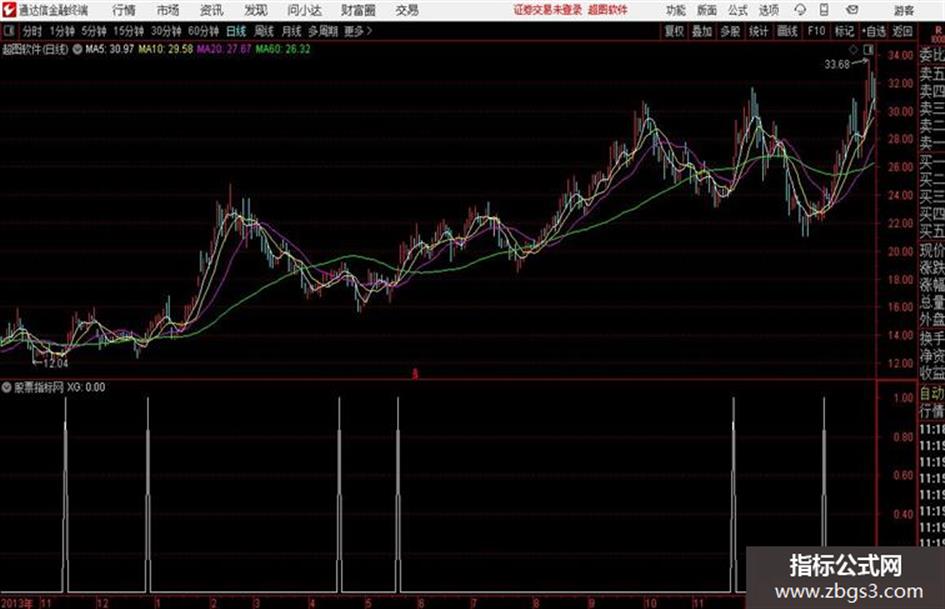This screenshot has width=945, height=609.
Task: Click the MA10: 29.58 value
Action: point(166,49)
